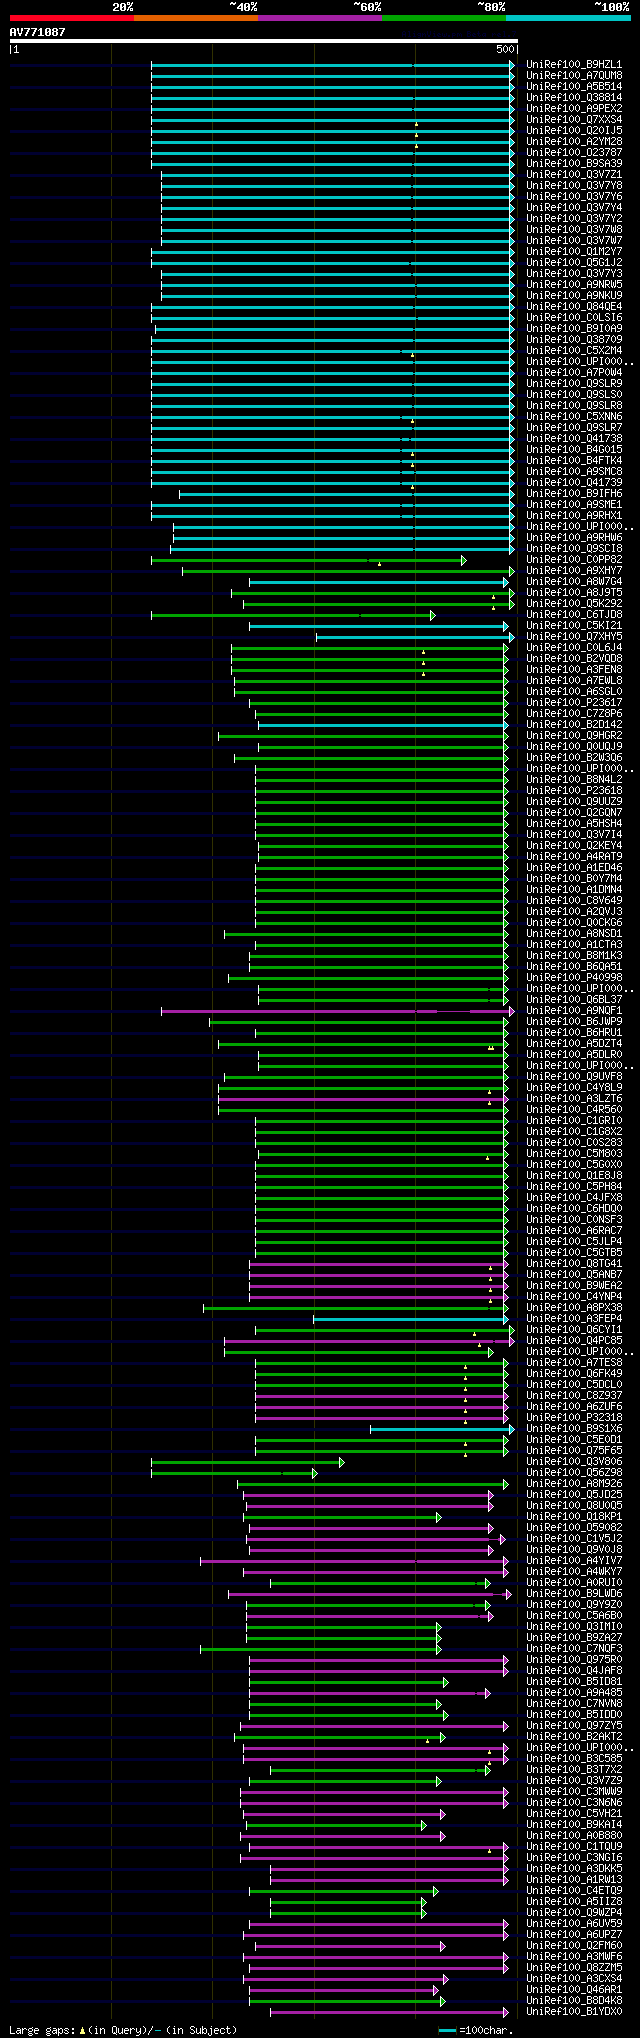Screen dimensions: 640x2038
Task: Click the purple ~60% identity legend segment
Action: [320, 18]
